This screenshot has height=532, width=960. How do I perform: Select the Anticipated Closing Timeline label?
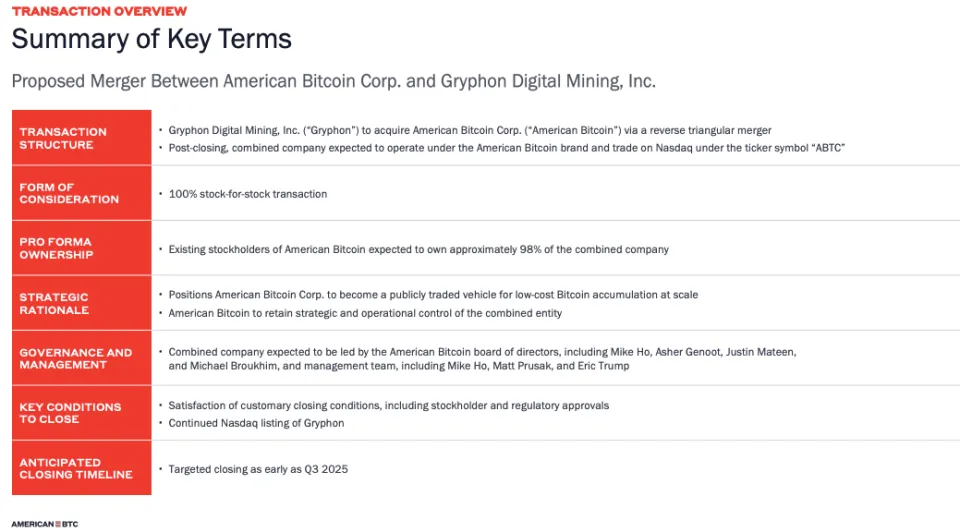click(x=81, y=468)
